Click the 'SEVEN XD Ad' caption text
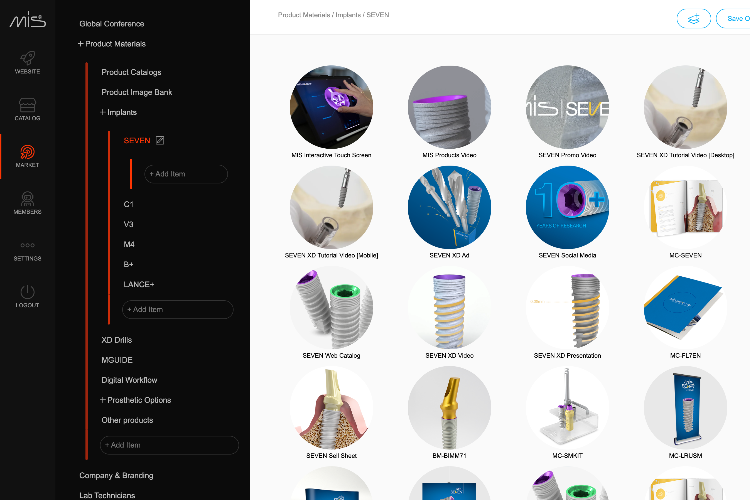Screen dimensions: 750x500 click(x=449, y=256)
